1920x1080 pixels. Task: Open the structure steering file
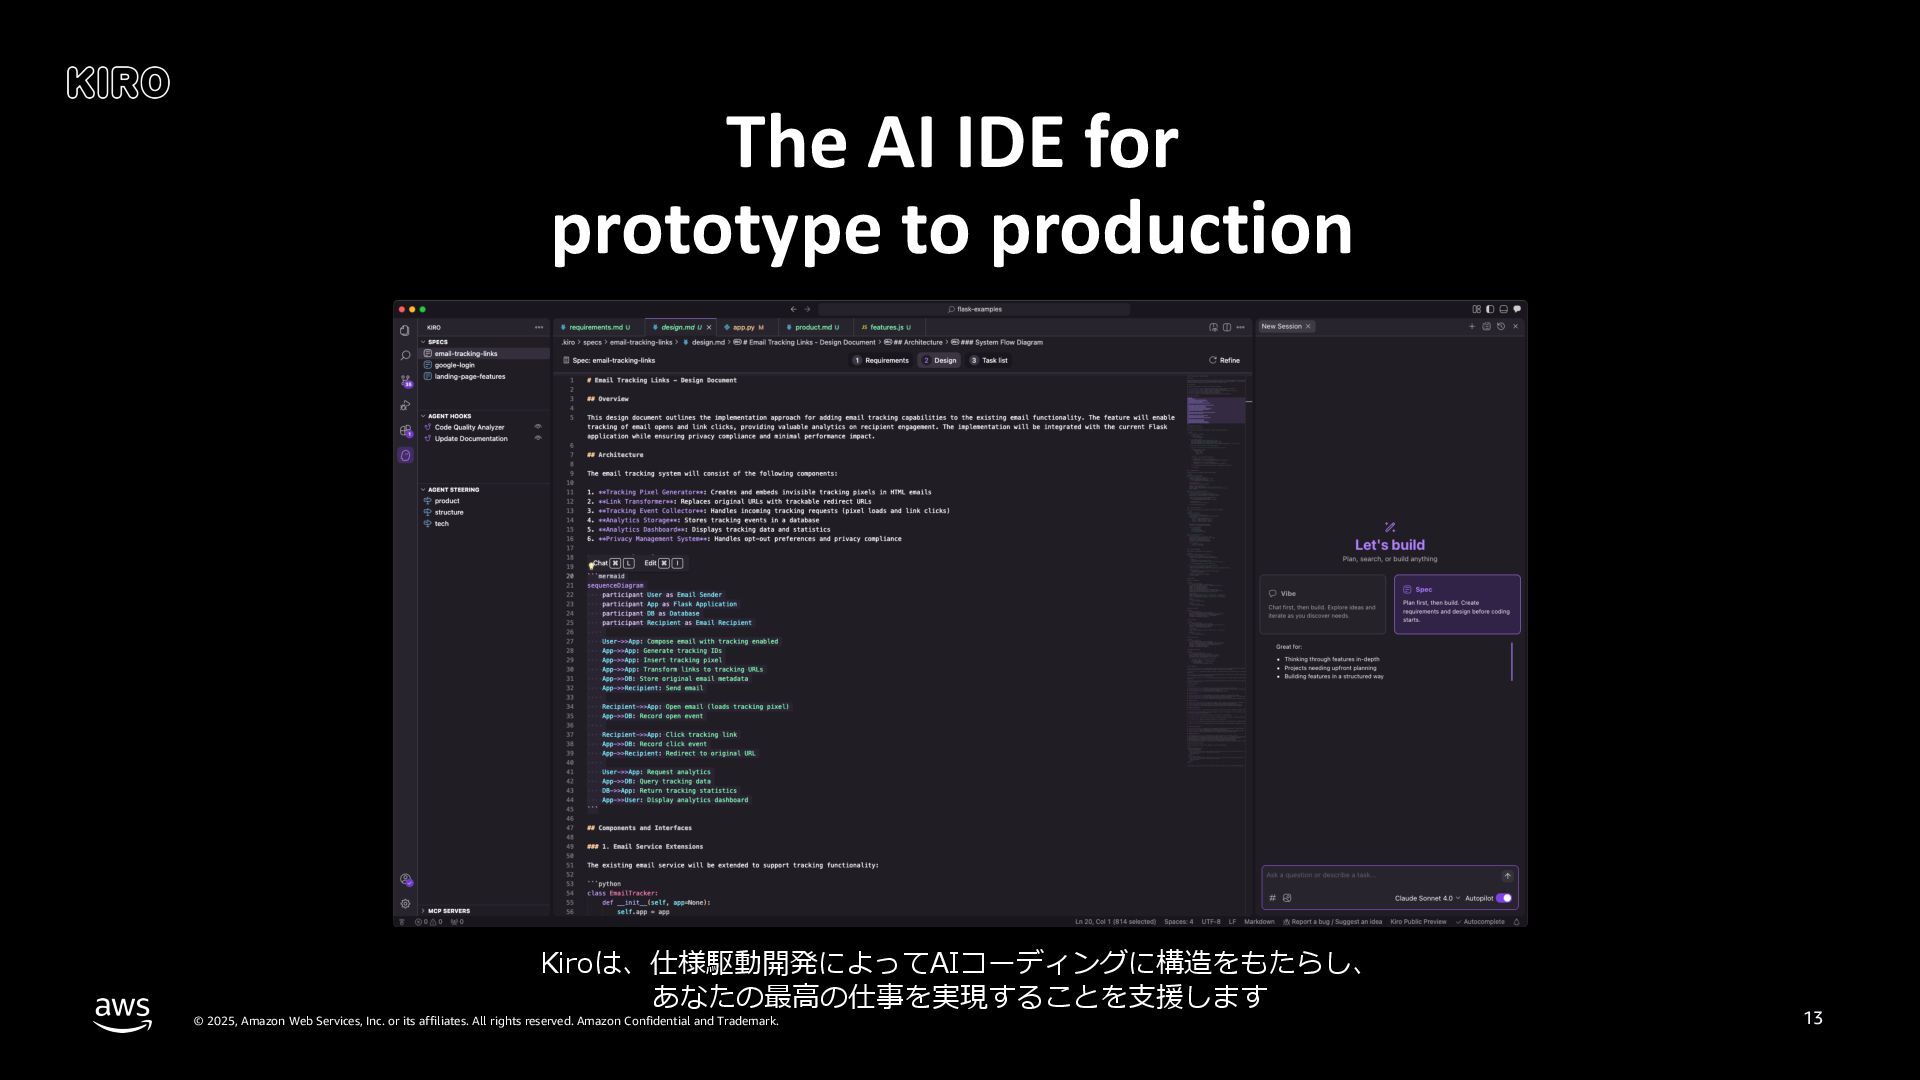click(485, 512)
